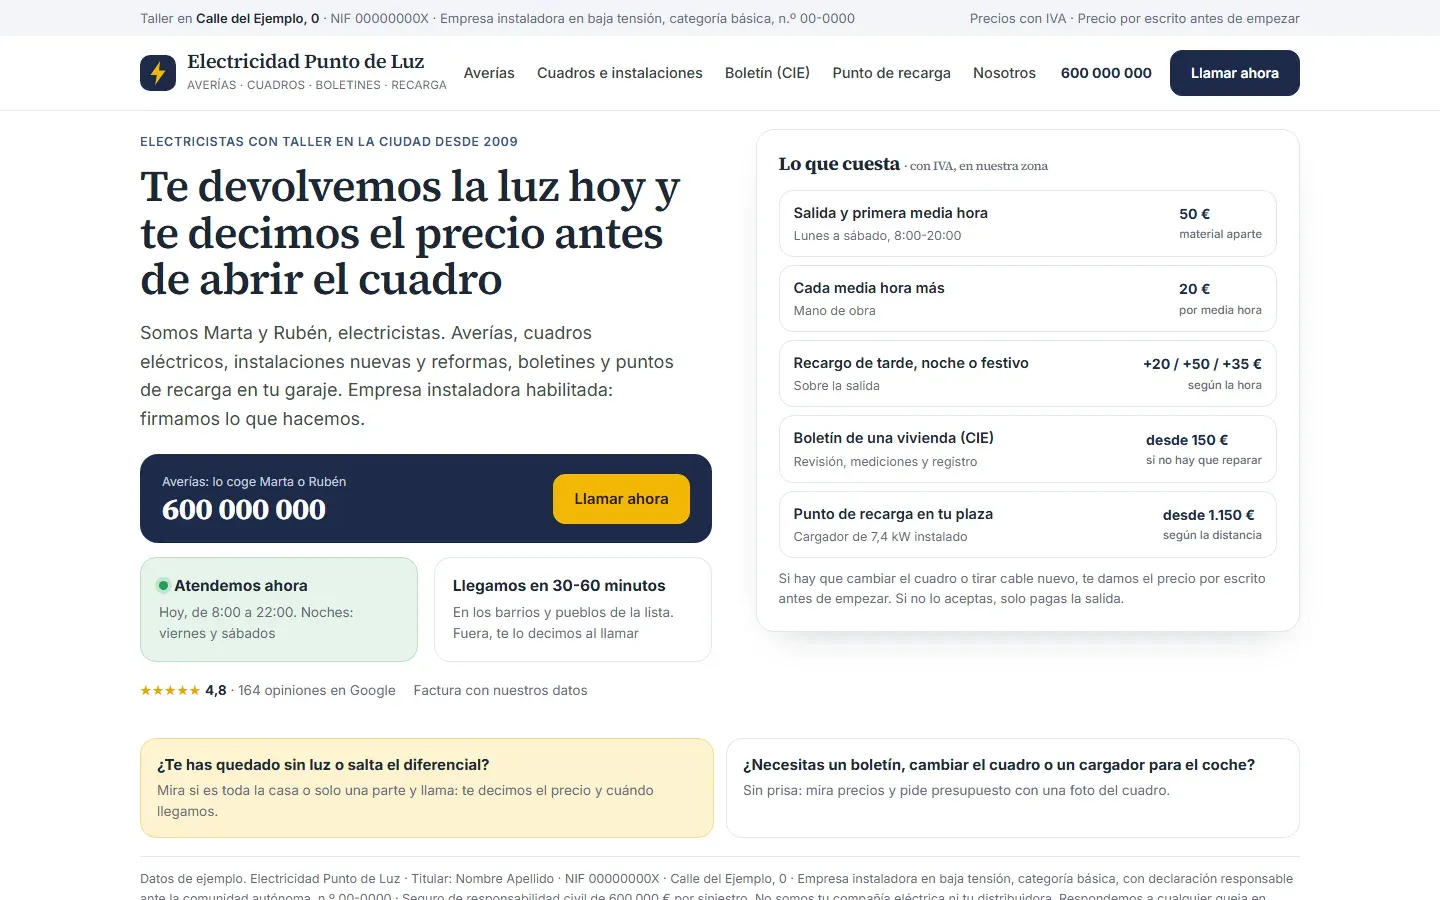Click the Factura con nuestros datos text
1440x900 pixels.
pos(500,690)
